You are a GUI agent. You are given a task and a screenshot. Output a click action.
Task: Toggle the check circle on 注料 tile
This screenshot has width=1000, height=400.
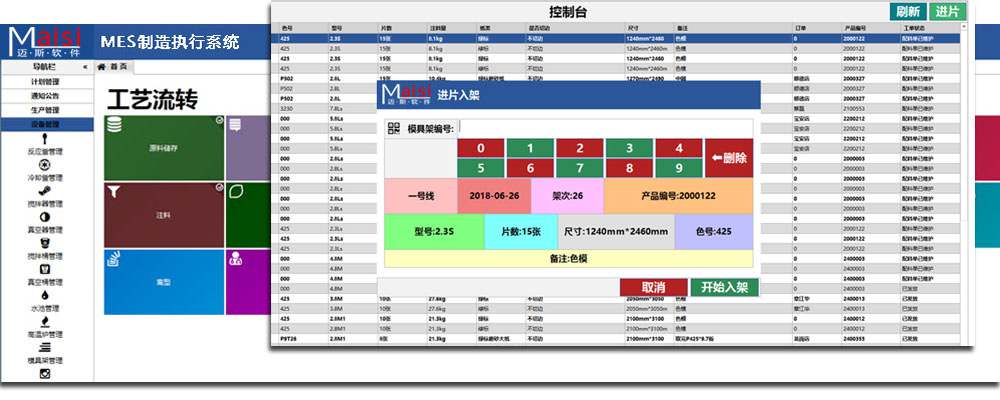(x=219, y=187)
